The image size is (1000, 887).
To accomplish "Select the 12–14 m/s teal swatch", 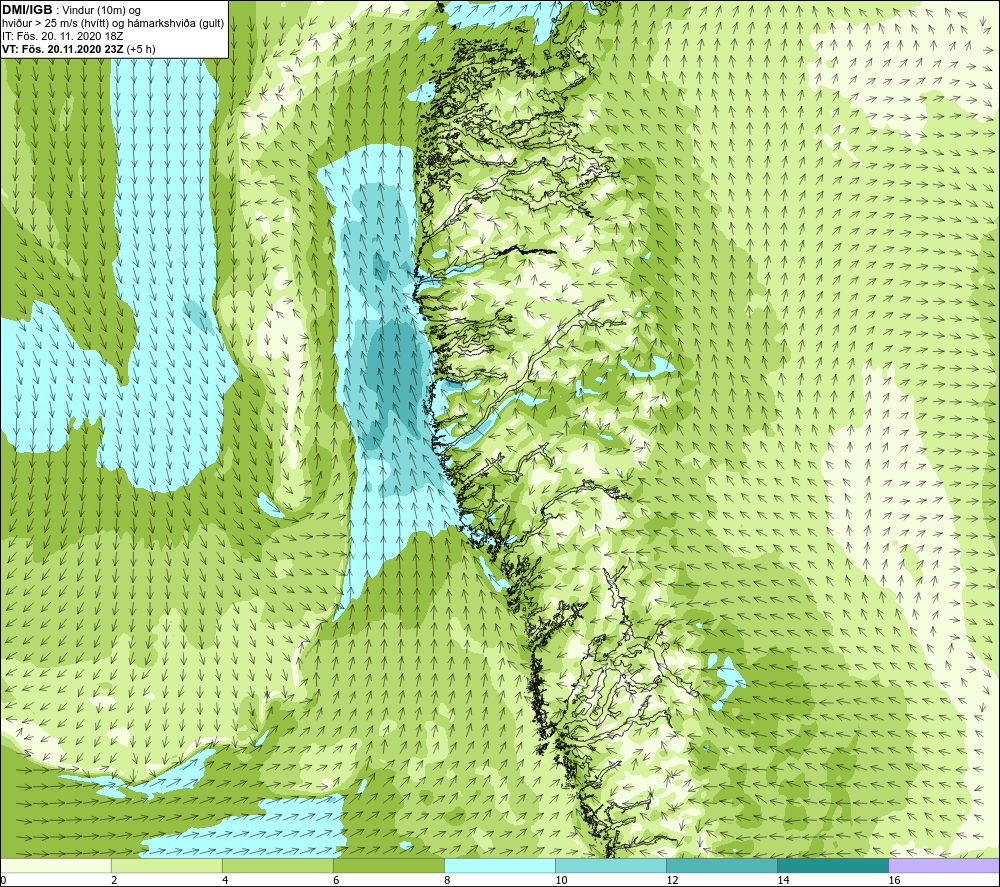I will point(722,865).
